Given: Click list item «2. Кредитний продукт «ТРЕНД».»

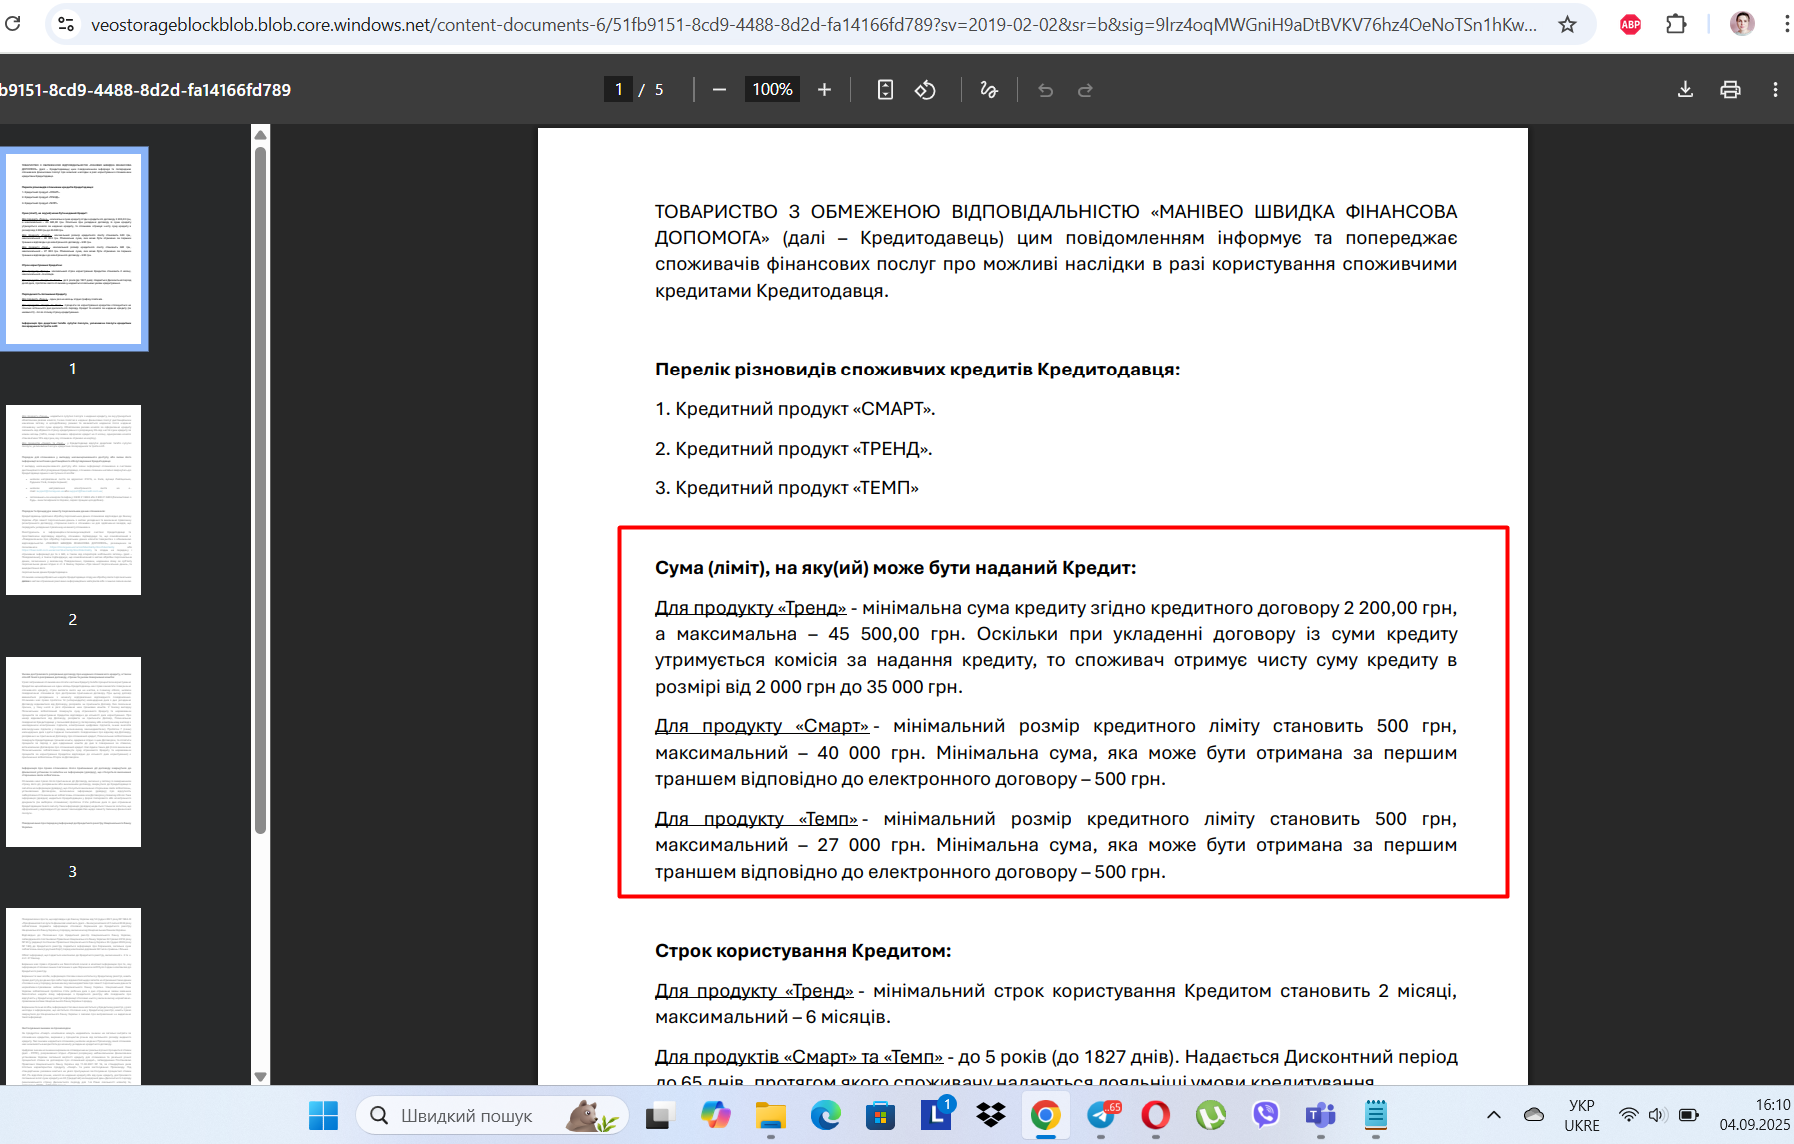Looking at the screenshot, I should 793,449.
